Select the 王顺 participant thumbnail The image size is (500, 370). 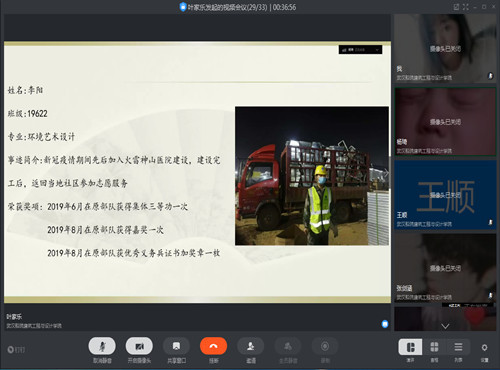(x=445, y=195)
